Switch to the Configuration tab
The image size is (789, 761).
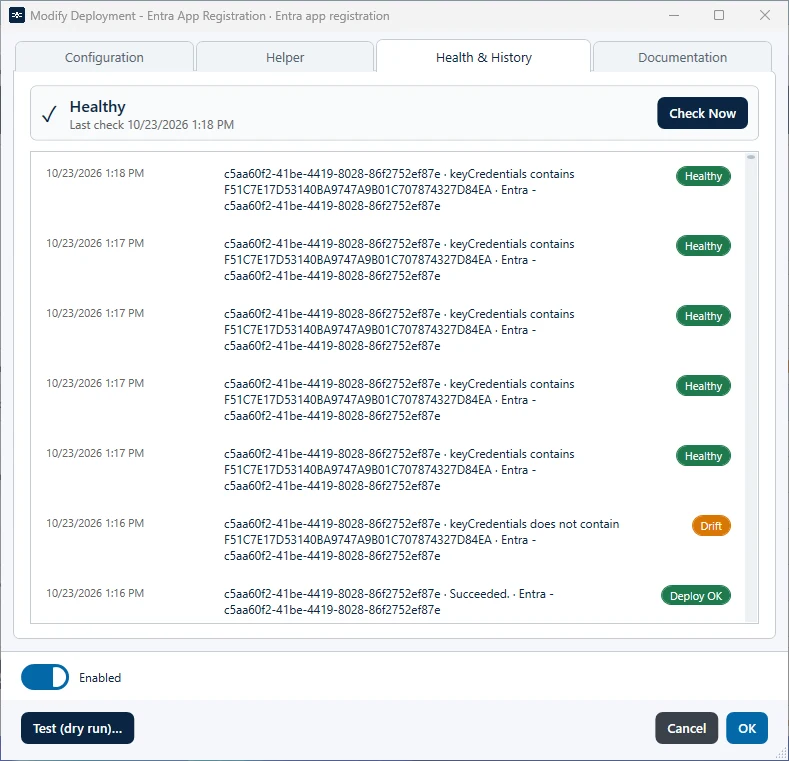pyautogui.click(x=104, y=57)
